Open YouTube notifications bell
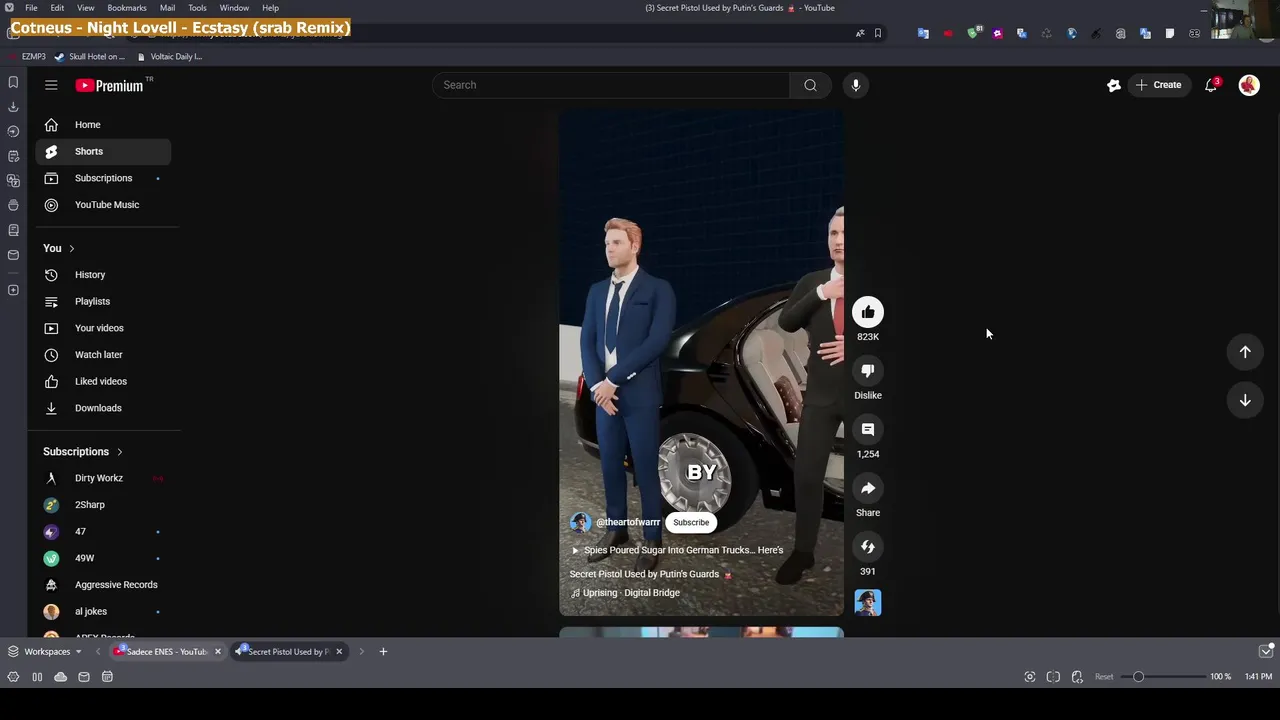 pyautogui.click(x=1211, y=85)
